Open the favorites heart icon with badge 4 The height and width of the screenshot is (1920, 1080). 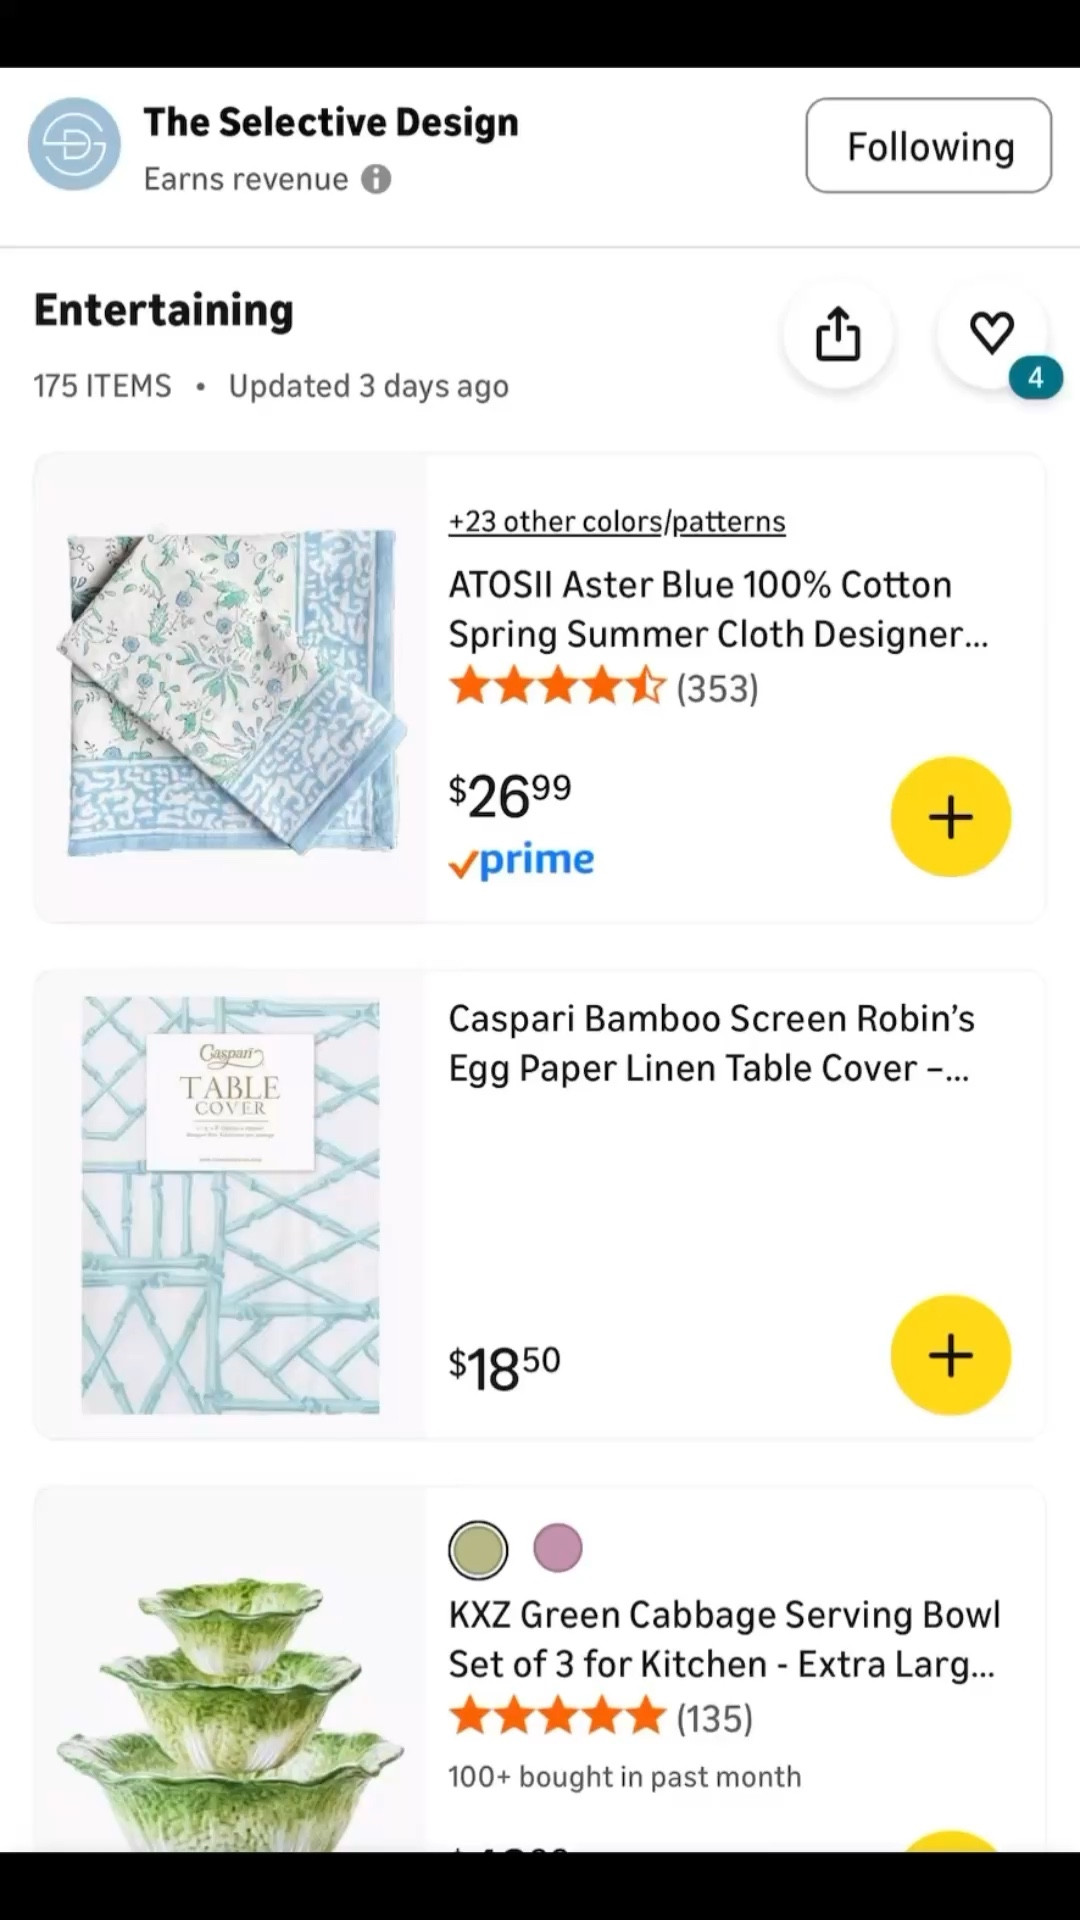992,334
